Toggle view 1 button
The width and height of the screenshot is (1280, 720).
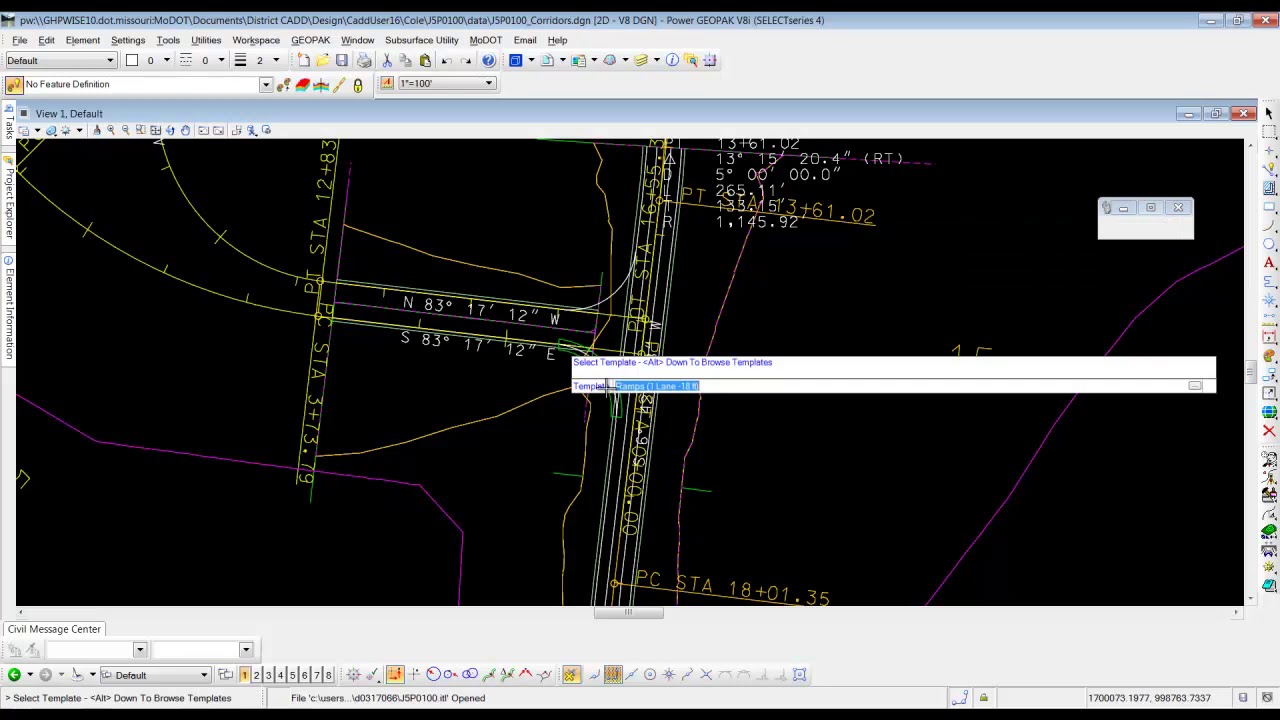(x=244, y=675)
